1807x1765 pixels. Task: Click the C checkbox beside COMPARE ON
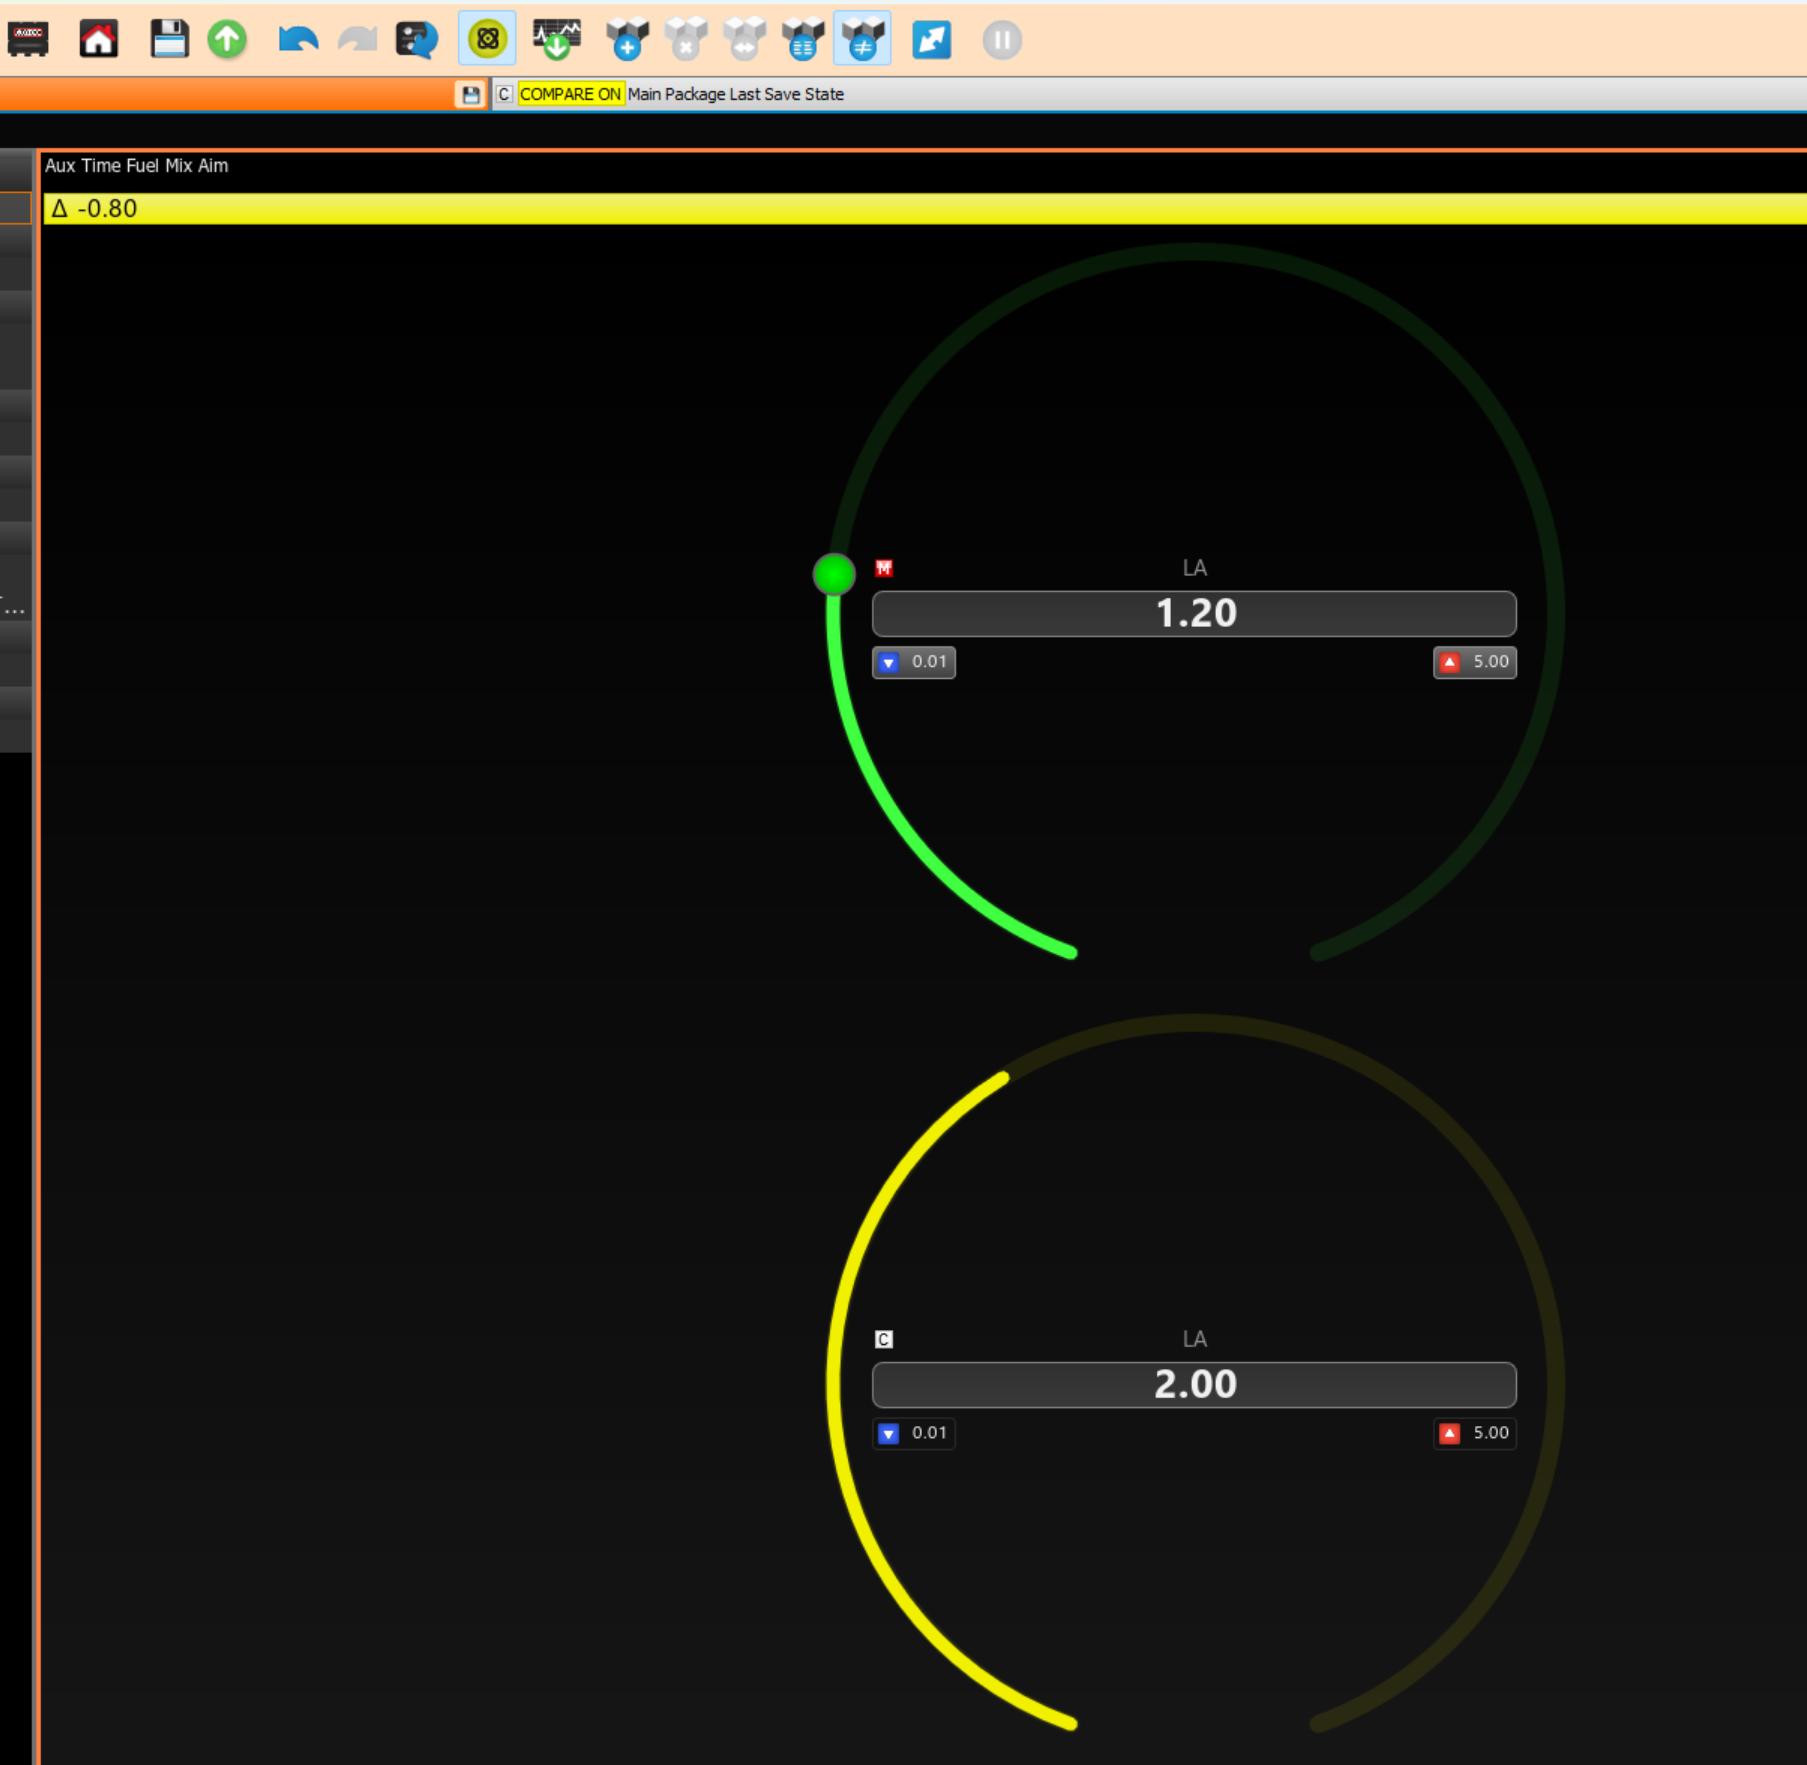coord(504,94)
